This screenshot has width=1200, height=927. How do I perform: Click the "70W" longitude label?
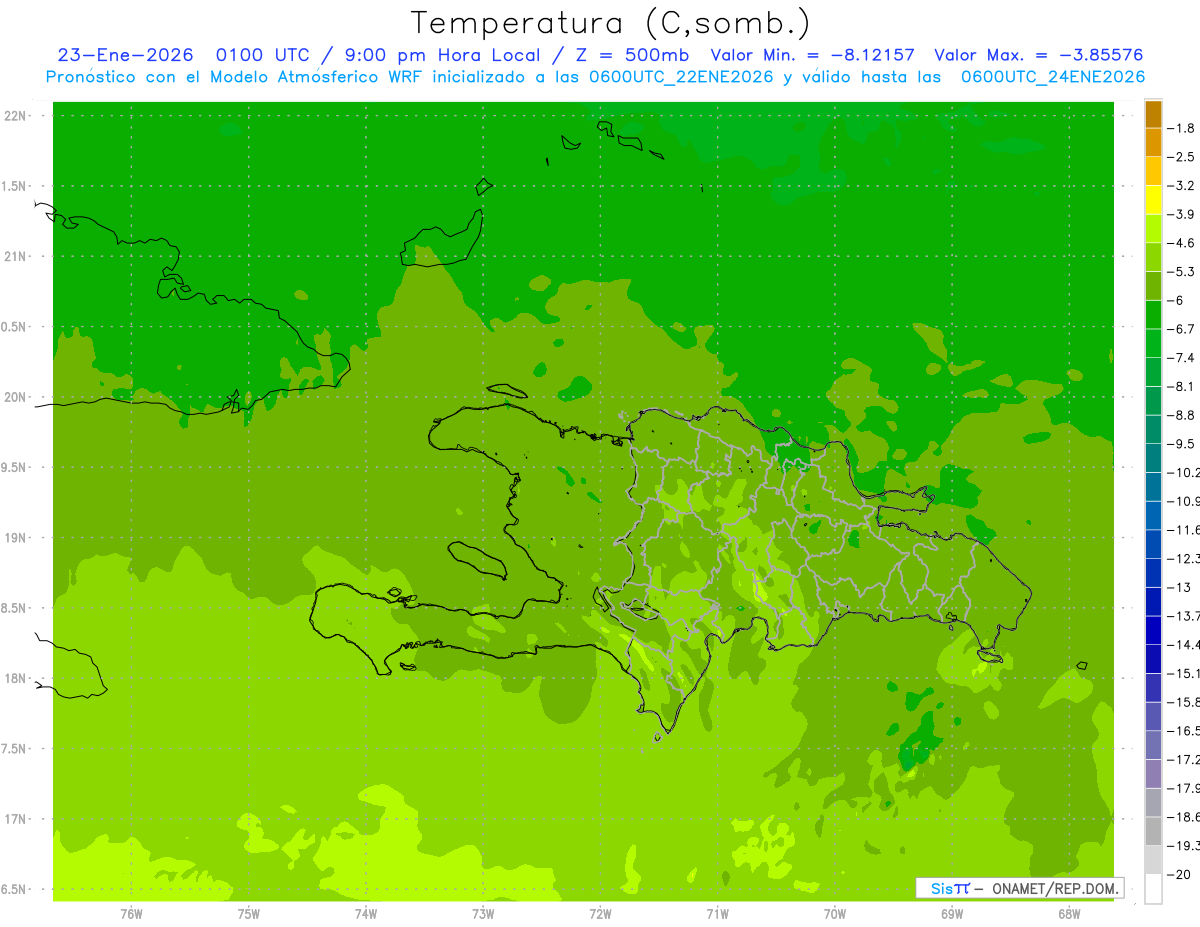click(x=835, y=914)
